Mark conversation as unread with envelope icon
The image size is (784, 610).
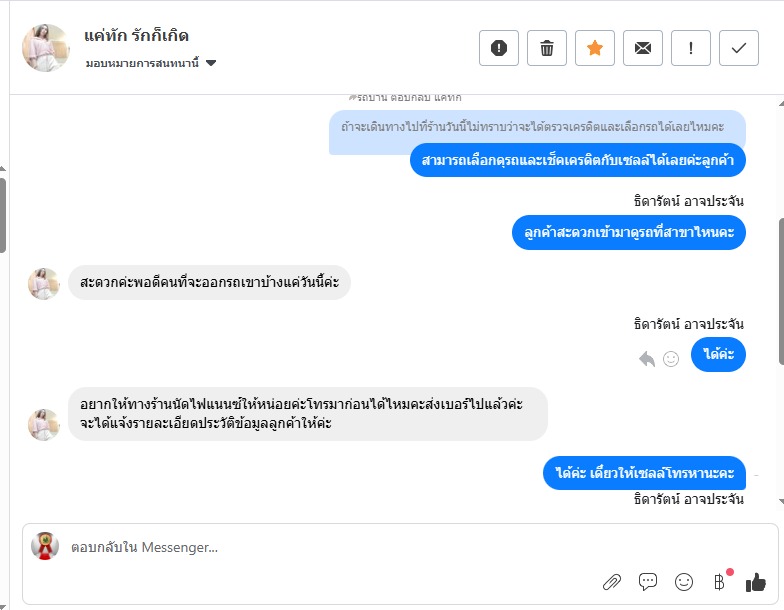643,48
